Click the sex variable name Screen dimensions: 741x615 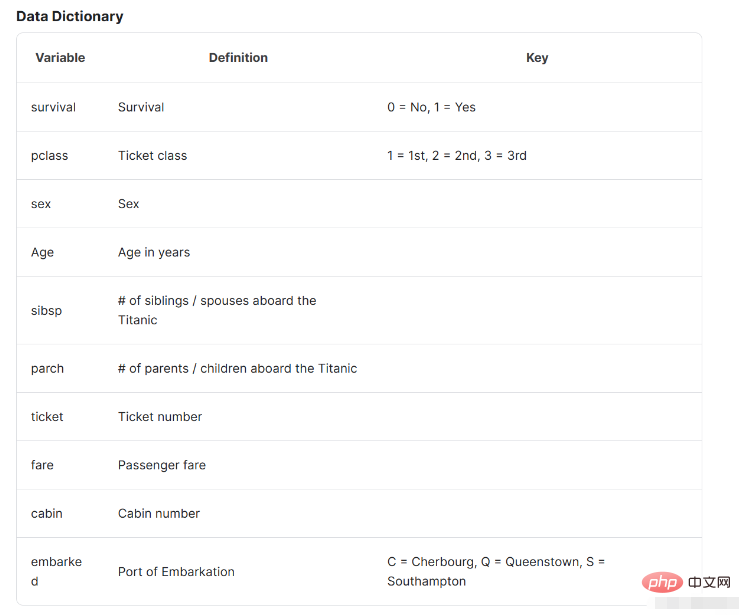coord(41,204)
